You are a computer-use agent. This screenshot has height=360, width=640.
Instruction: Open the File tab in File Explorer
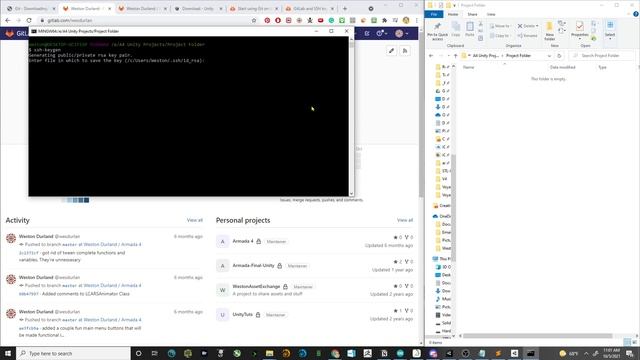434,14
